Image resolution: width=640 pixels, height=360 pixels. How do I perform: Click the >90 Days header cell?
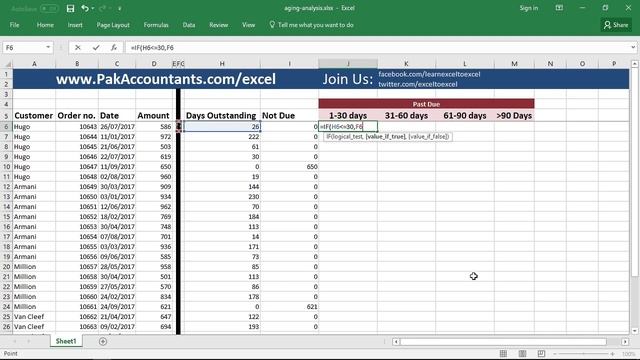(514, 116)
